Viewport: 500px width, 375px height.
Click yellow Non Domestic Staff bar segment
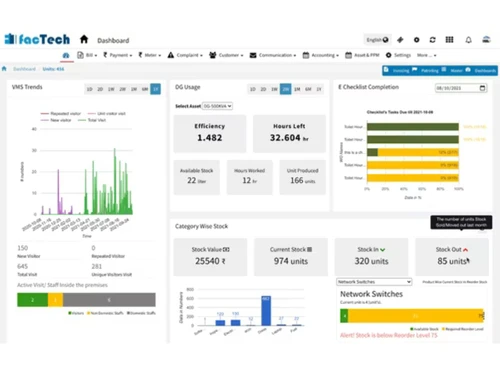pyautogui.click(x=55, y=300)
